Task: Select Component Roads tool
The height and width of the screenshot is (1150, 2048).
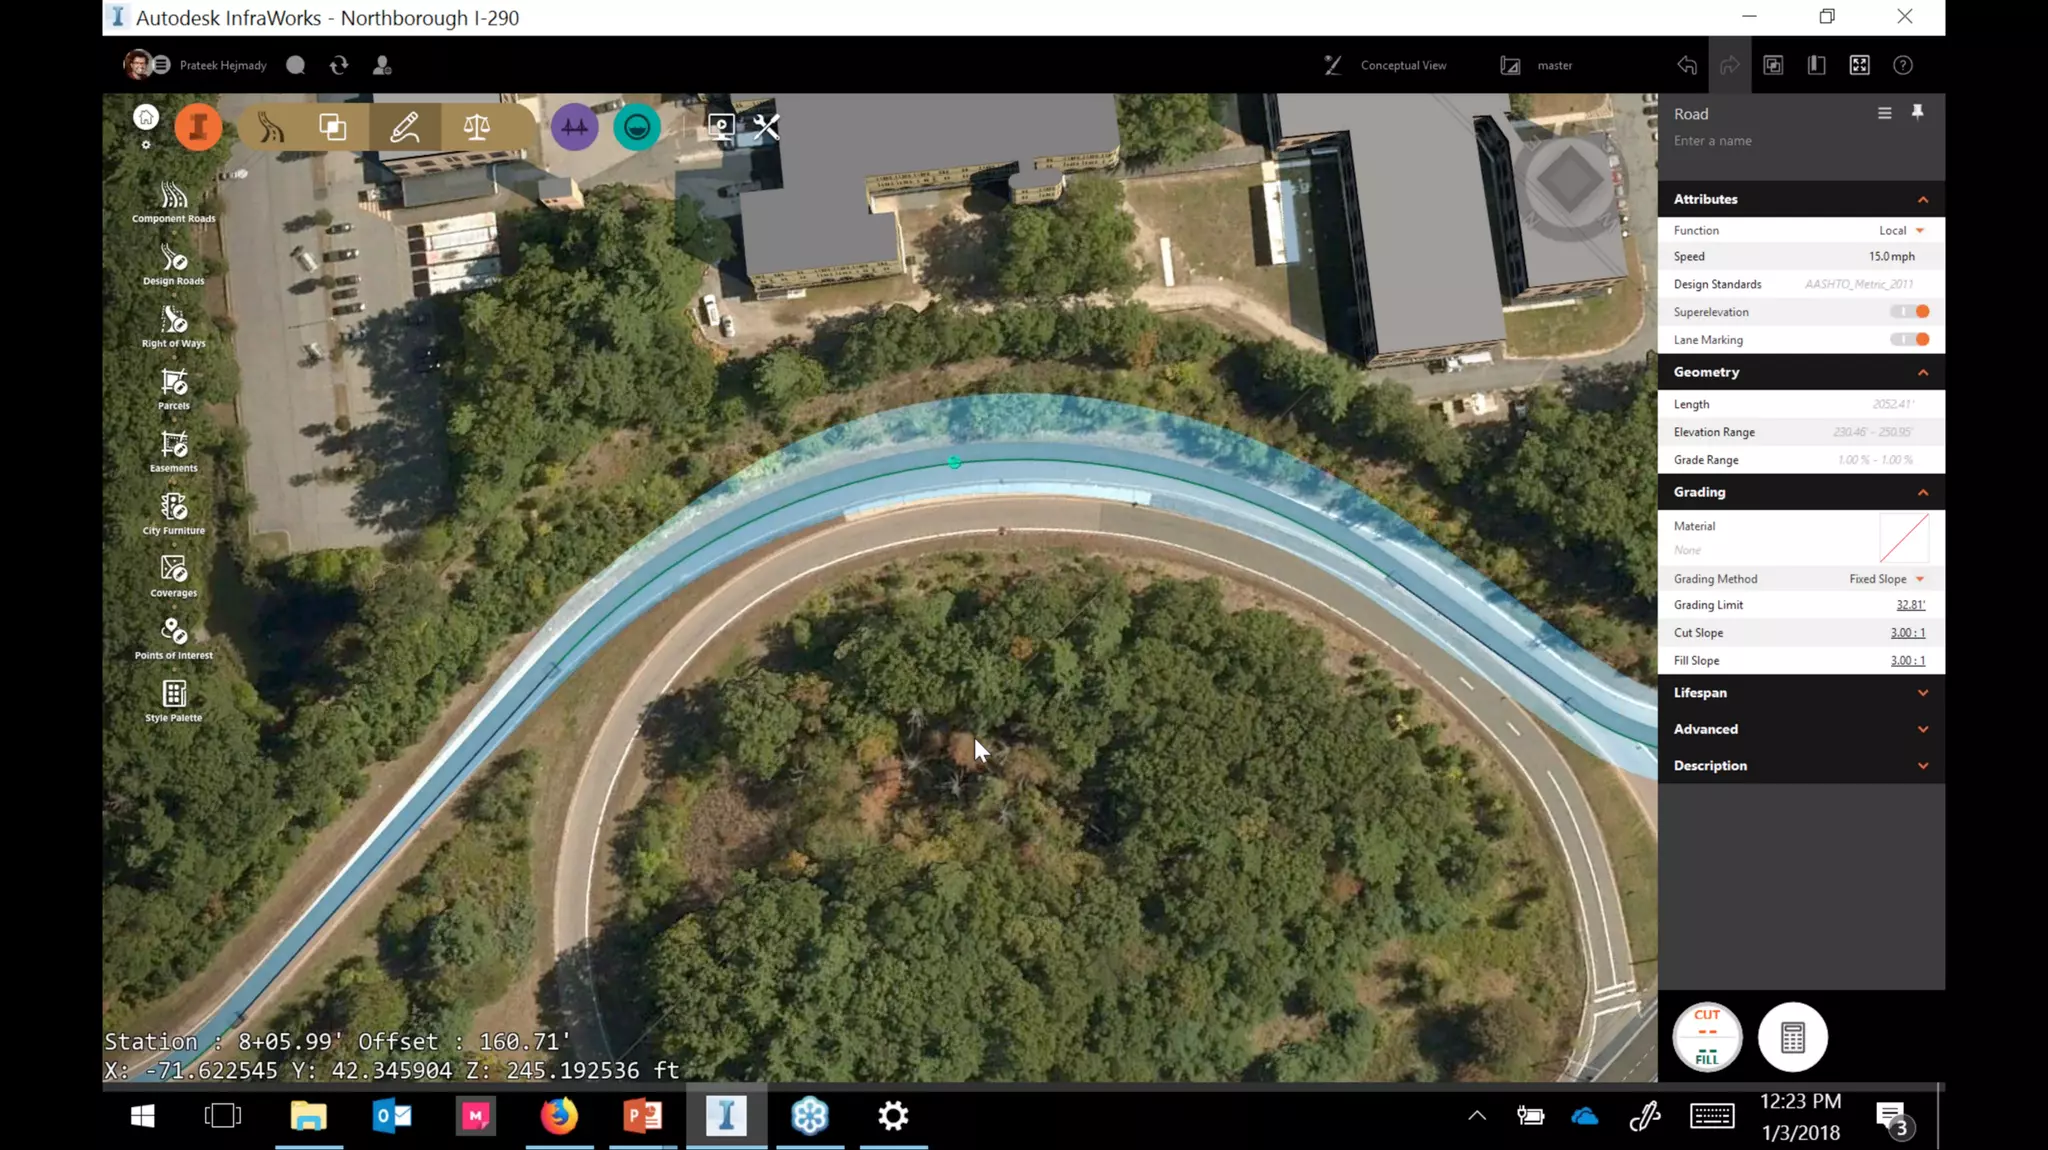Action: tap(174, 203)
